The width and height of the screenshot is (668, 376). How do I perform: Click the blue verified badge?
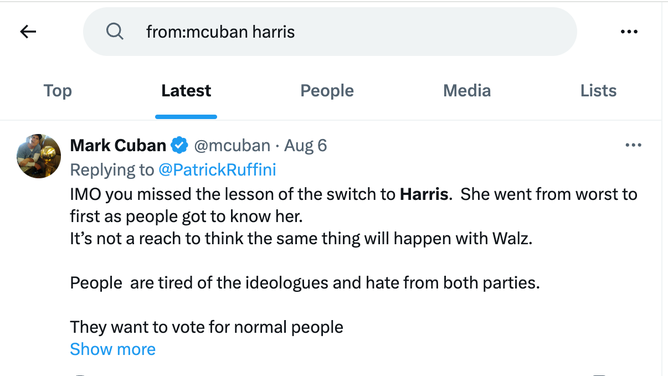(179, 145)
